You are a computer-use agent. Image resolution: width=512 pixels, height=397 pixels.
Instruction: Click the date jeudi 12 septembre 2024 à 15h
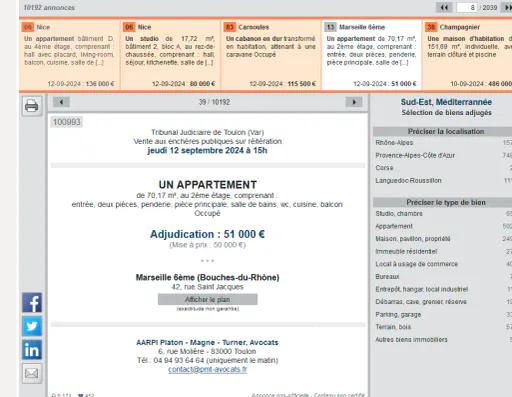pyautogui.click(x=207, y=150)
